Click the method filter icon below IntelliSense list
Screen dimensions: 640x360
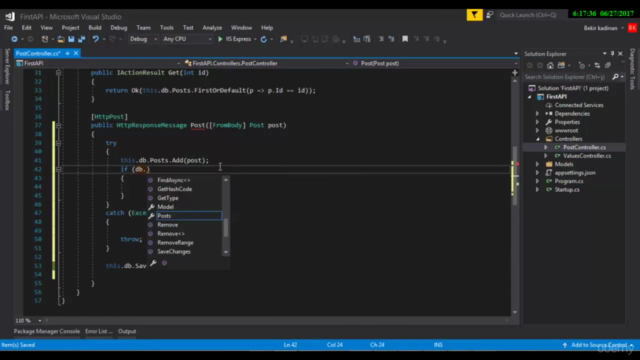click(x=164, y=263)
